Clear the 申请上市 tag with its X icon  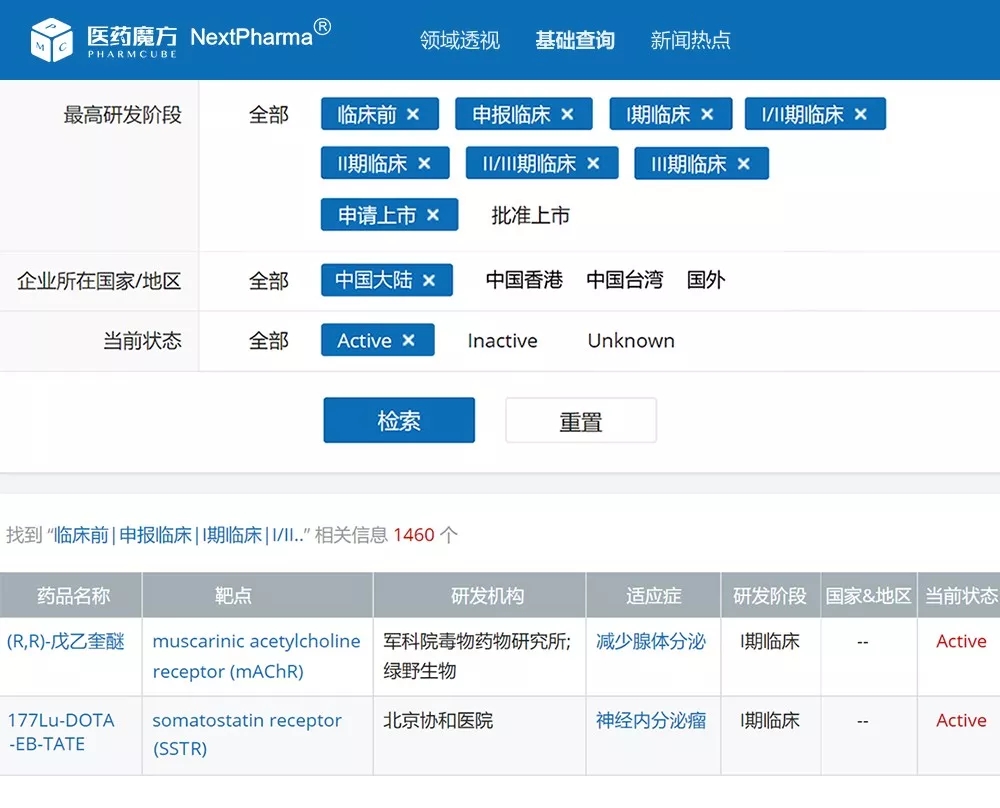pos(433,215)
